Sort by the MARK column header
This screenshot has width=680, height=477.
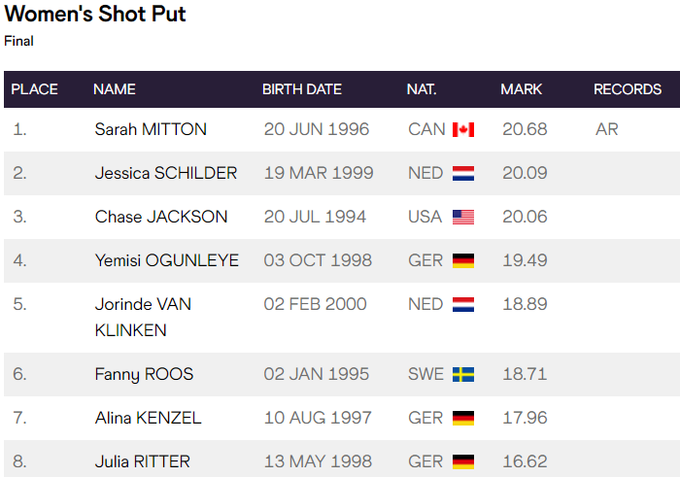(521, 89)
